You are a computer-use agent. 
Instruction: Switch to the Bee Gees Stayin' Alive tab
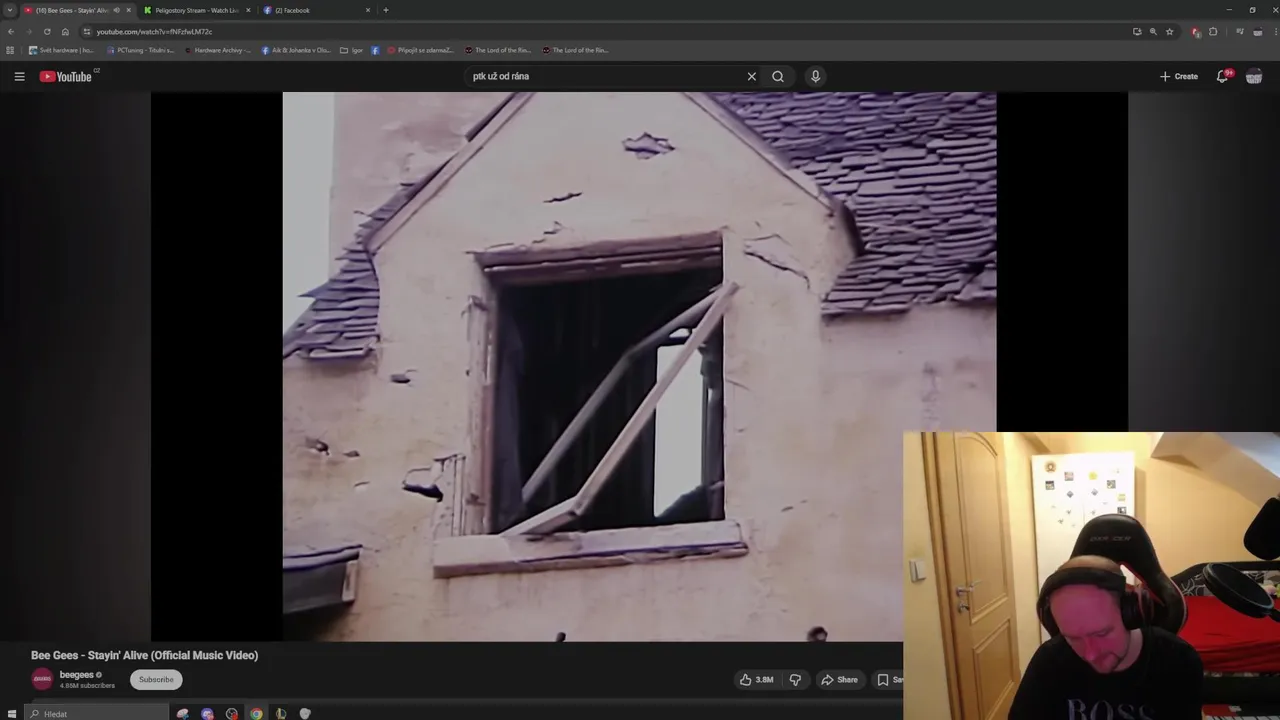72,10
